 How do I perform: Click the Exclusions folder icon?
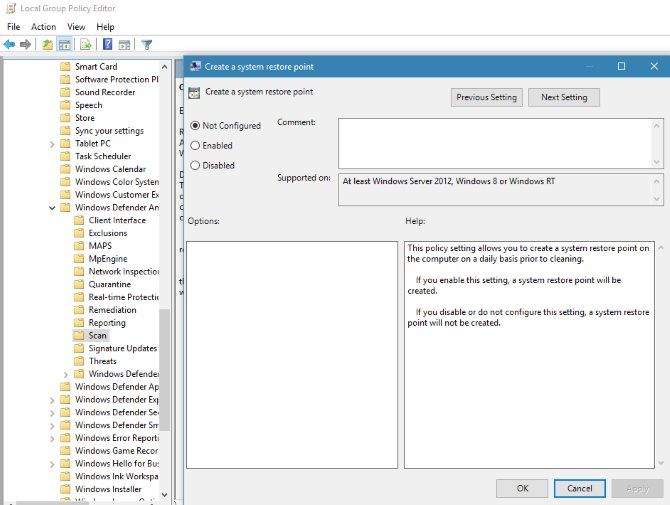point(79,233)
